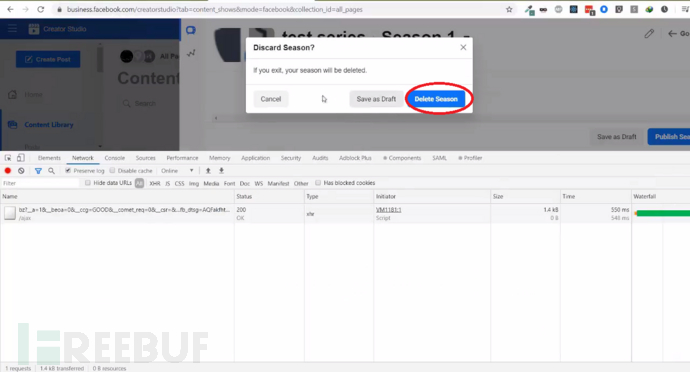This screenshot has height=372, width=690.
Task: Expand the sidebar scroll-down arrow under Content Library
Action: pyautogui.click(x=100, y=147)
